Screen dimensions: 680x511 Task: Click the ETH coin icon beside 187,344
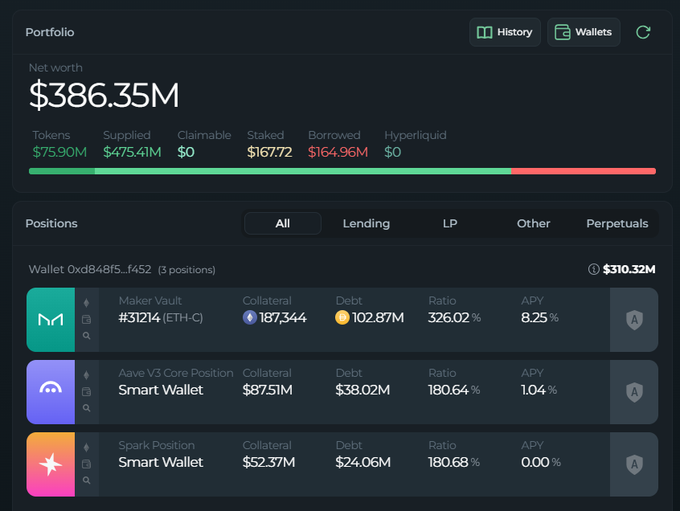pos(249,318)
